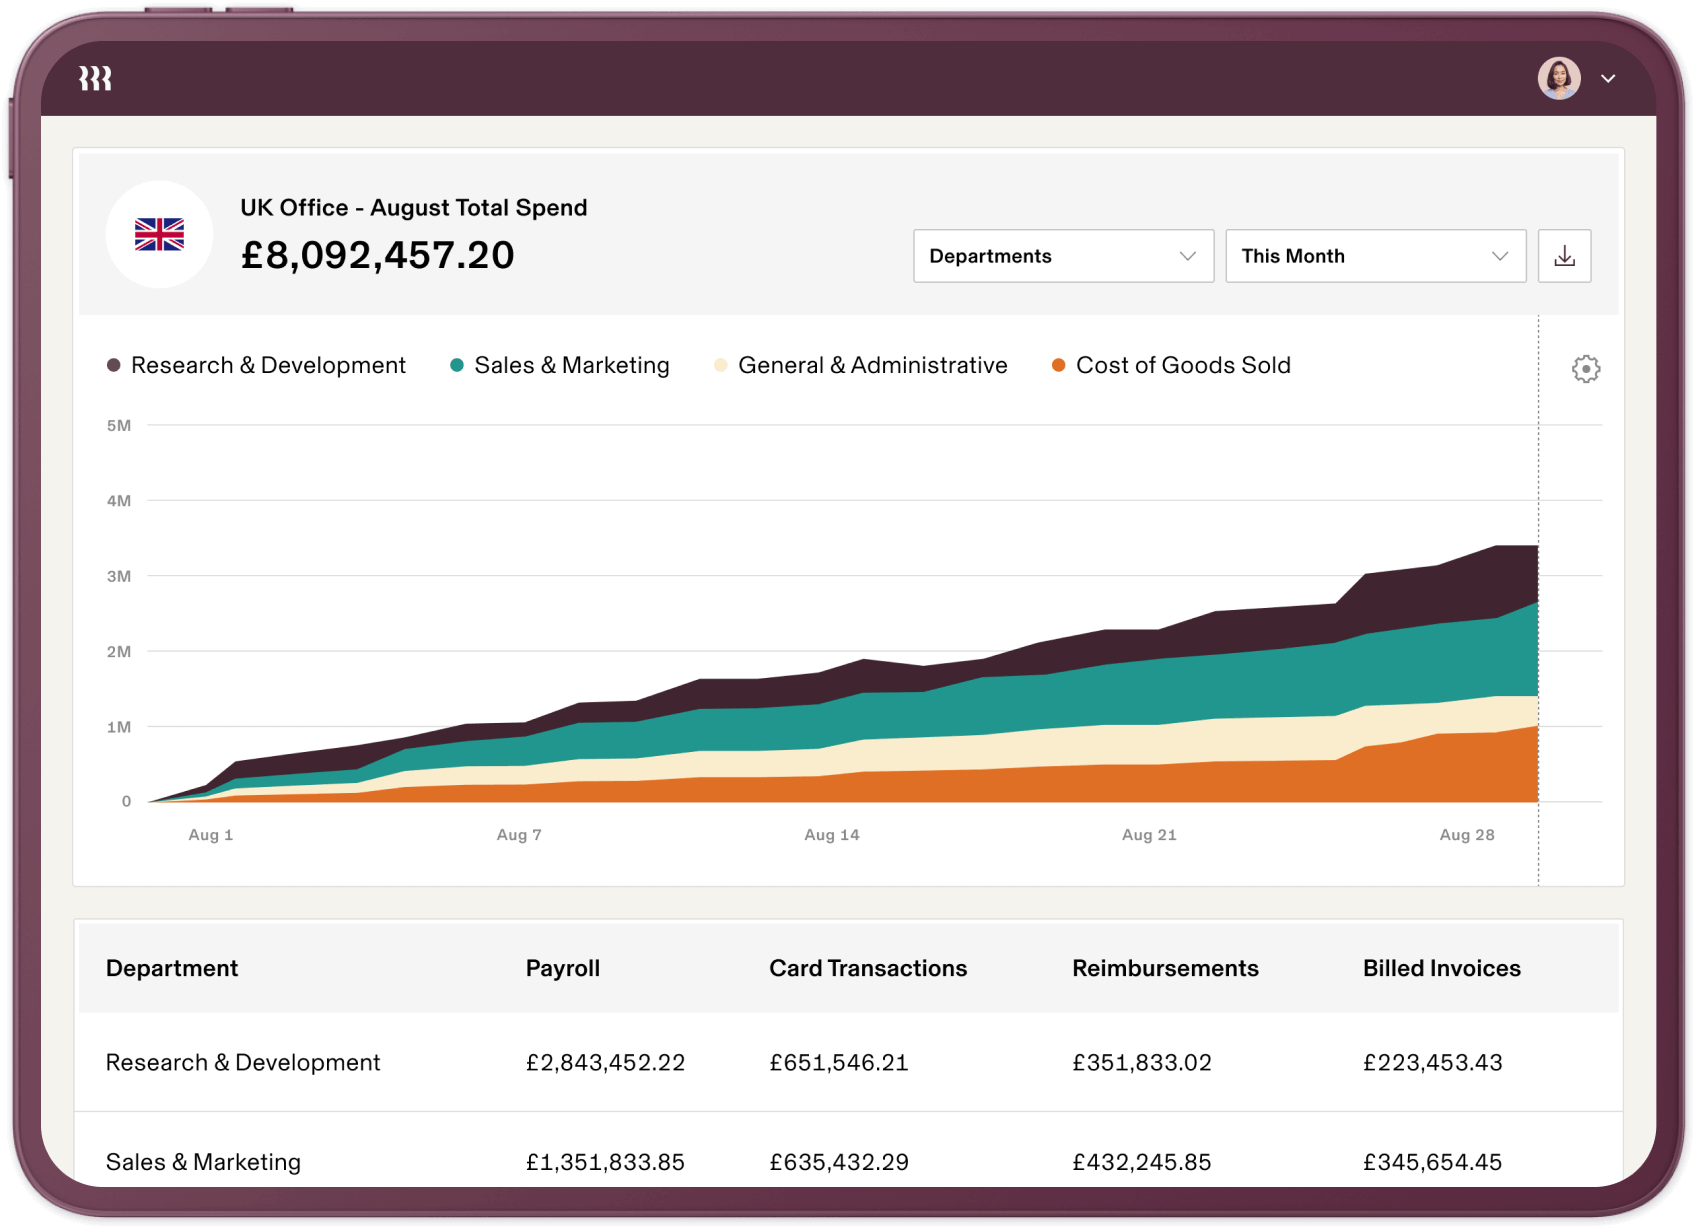This screenshot has width=1696, height=1229.
Task: Click the Billed Invoices column header
Action: pyautogui.click(x=1440, y=967)
